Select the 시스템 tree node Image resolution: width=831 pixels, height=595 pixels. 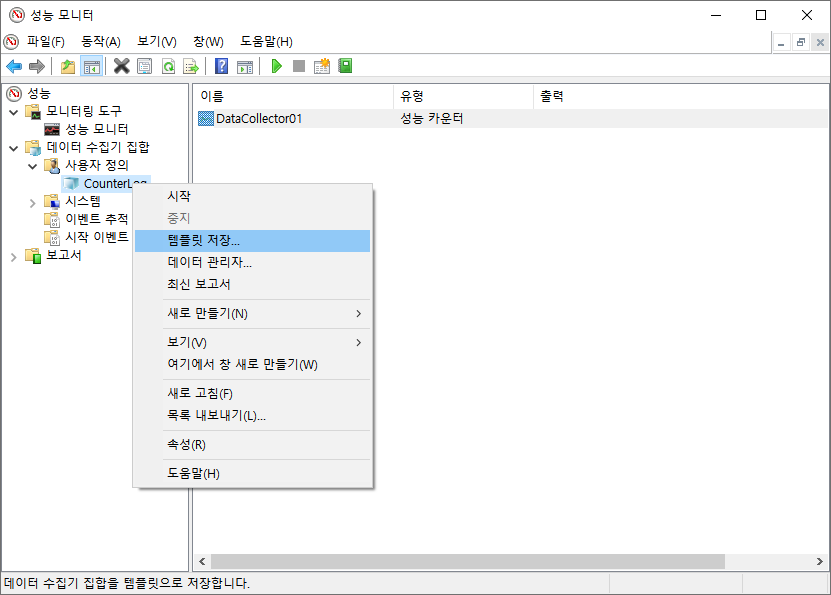click(83, 201)
